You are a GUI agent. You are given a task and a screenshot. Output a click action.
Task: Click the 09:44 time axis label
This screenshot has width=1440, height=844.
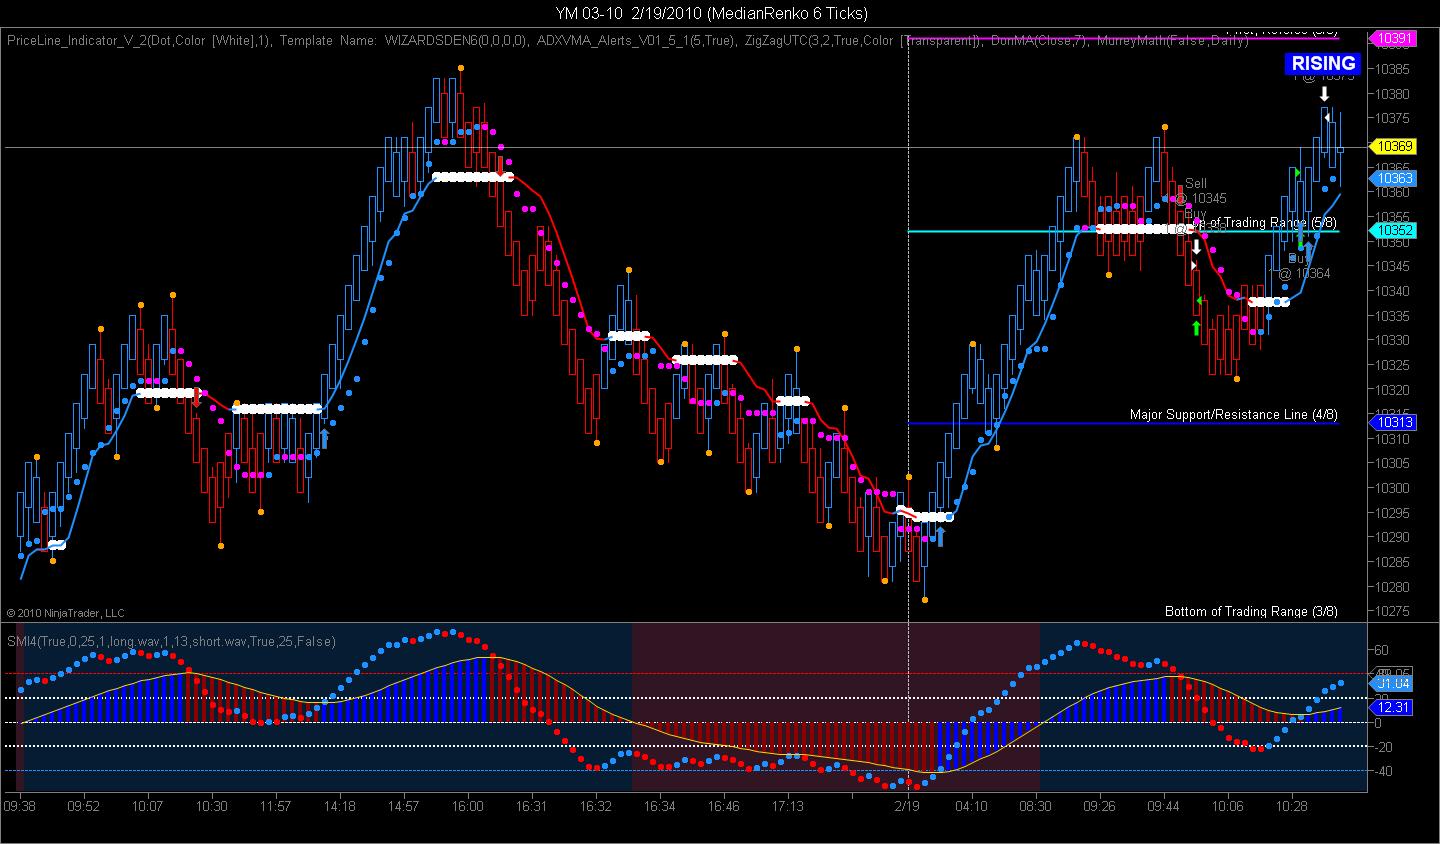tap(1163, 806)
